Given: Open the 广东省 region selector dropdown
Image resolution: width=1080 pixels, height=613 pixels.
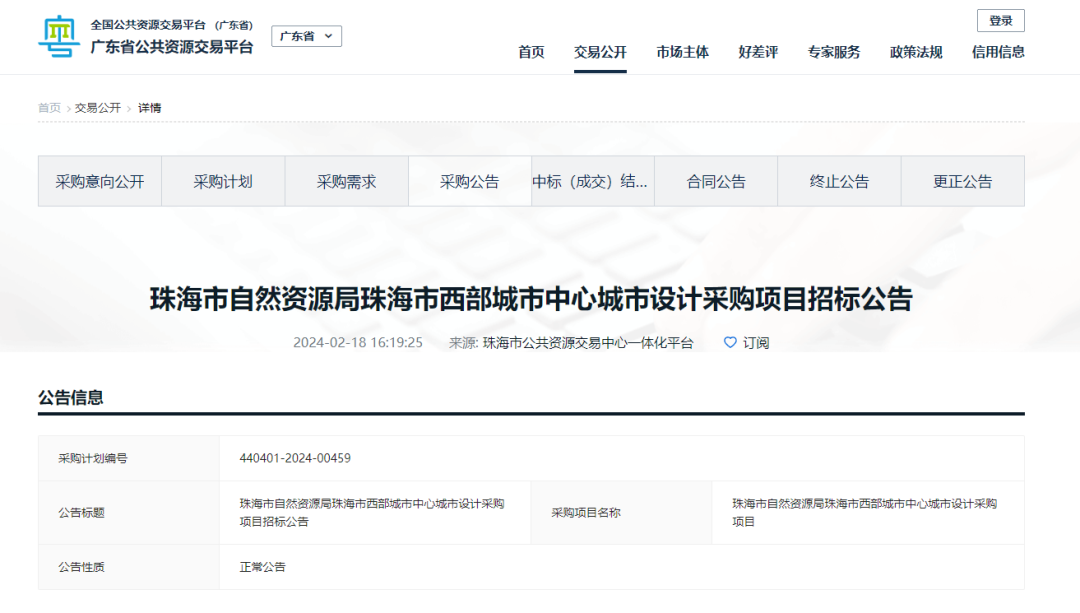Looking at the screenshot, I should coord(306,35).
